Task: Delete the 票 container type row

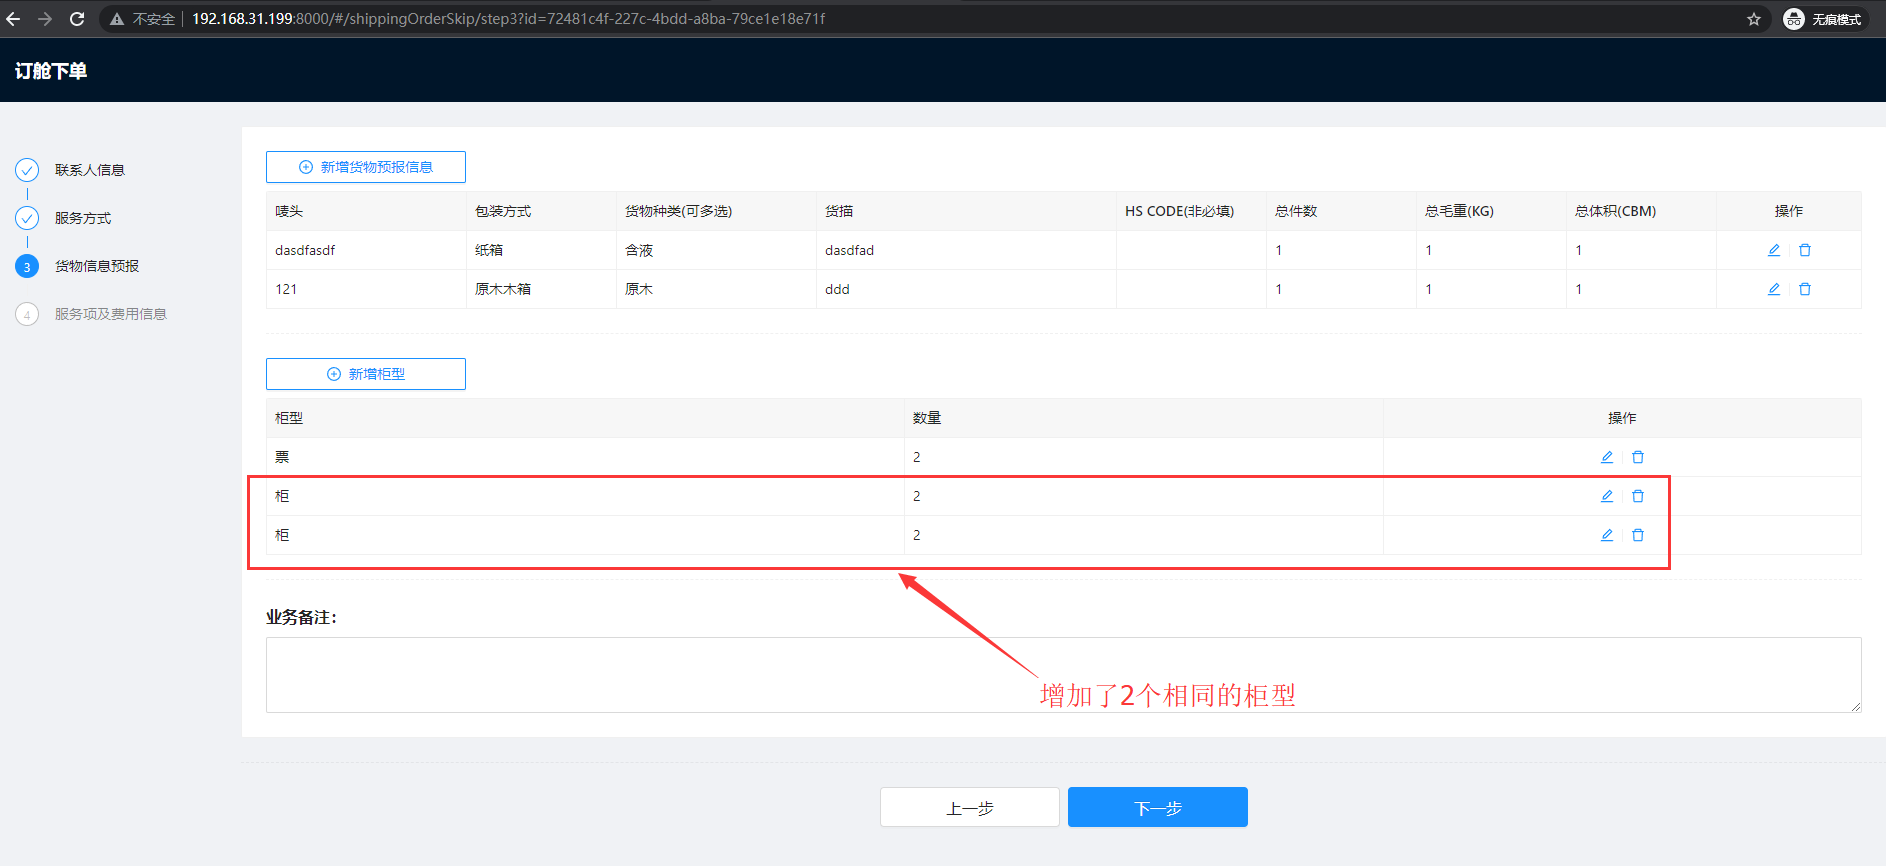Action: coord(1637,457)
